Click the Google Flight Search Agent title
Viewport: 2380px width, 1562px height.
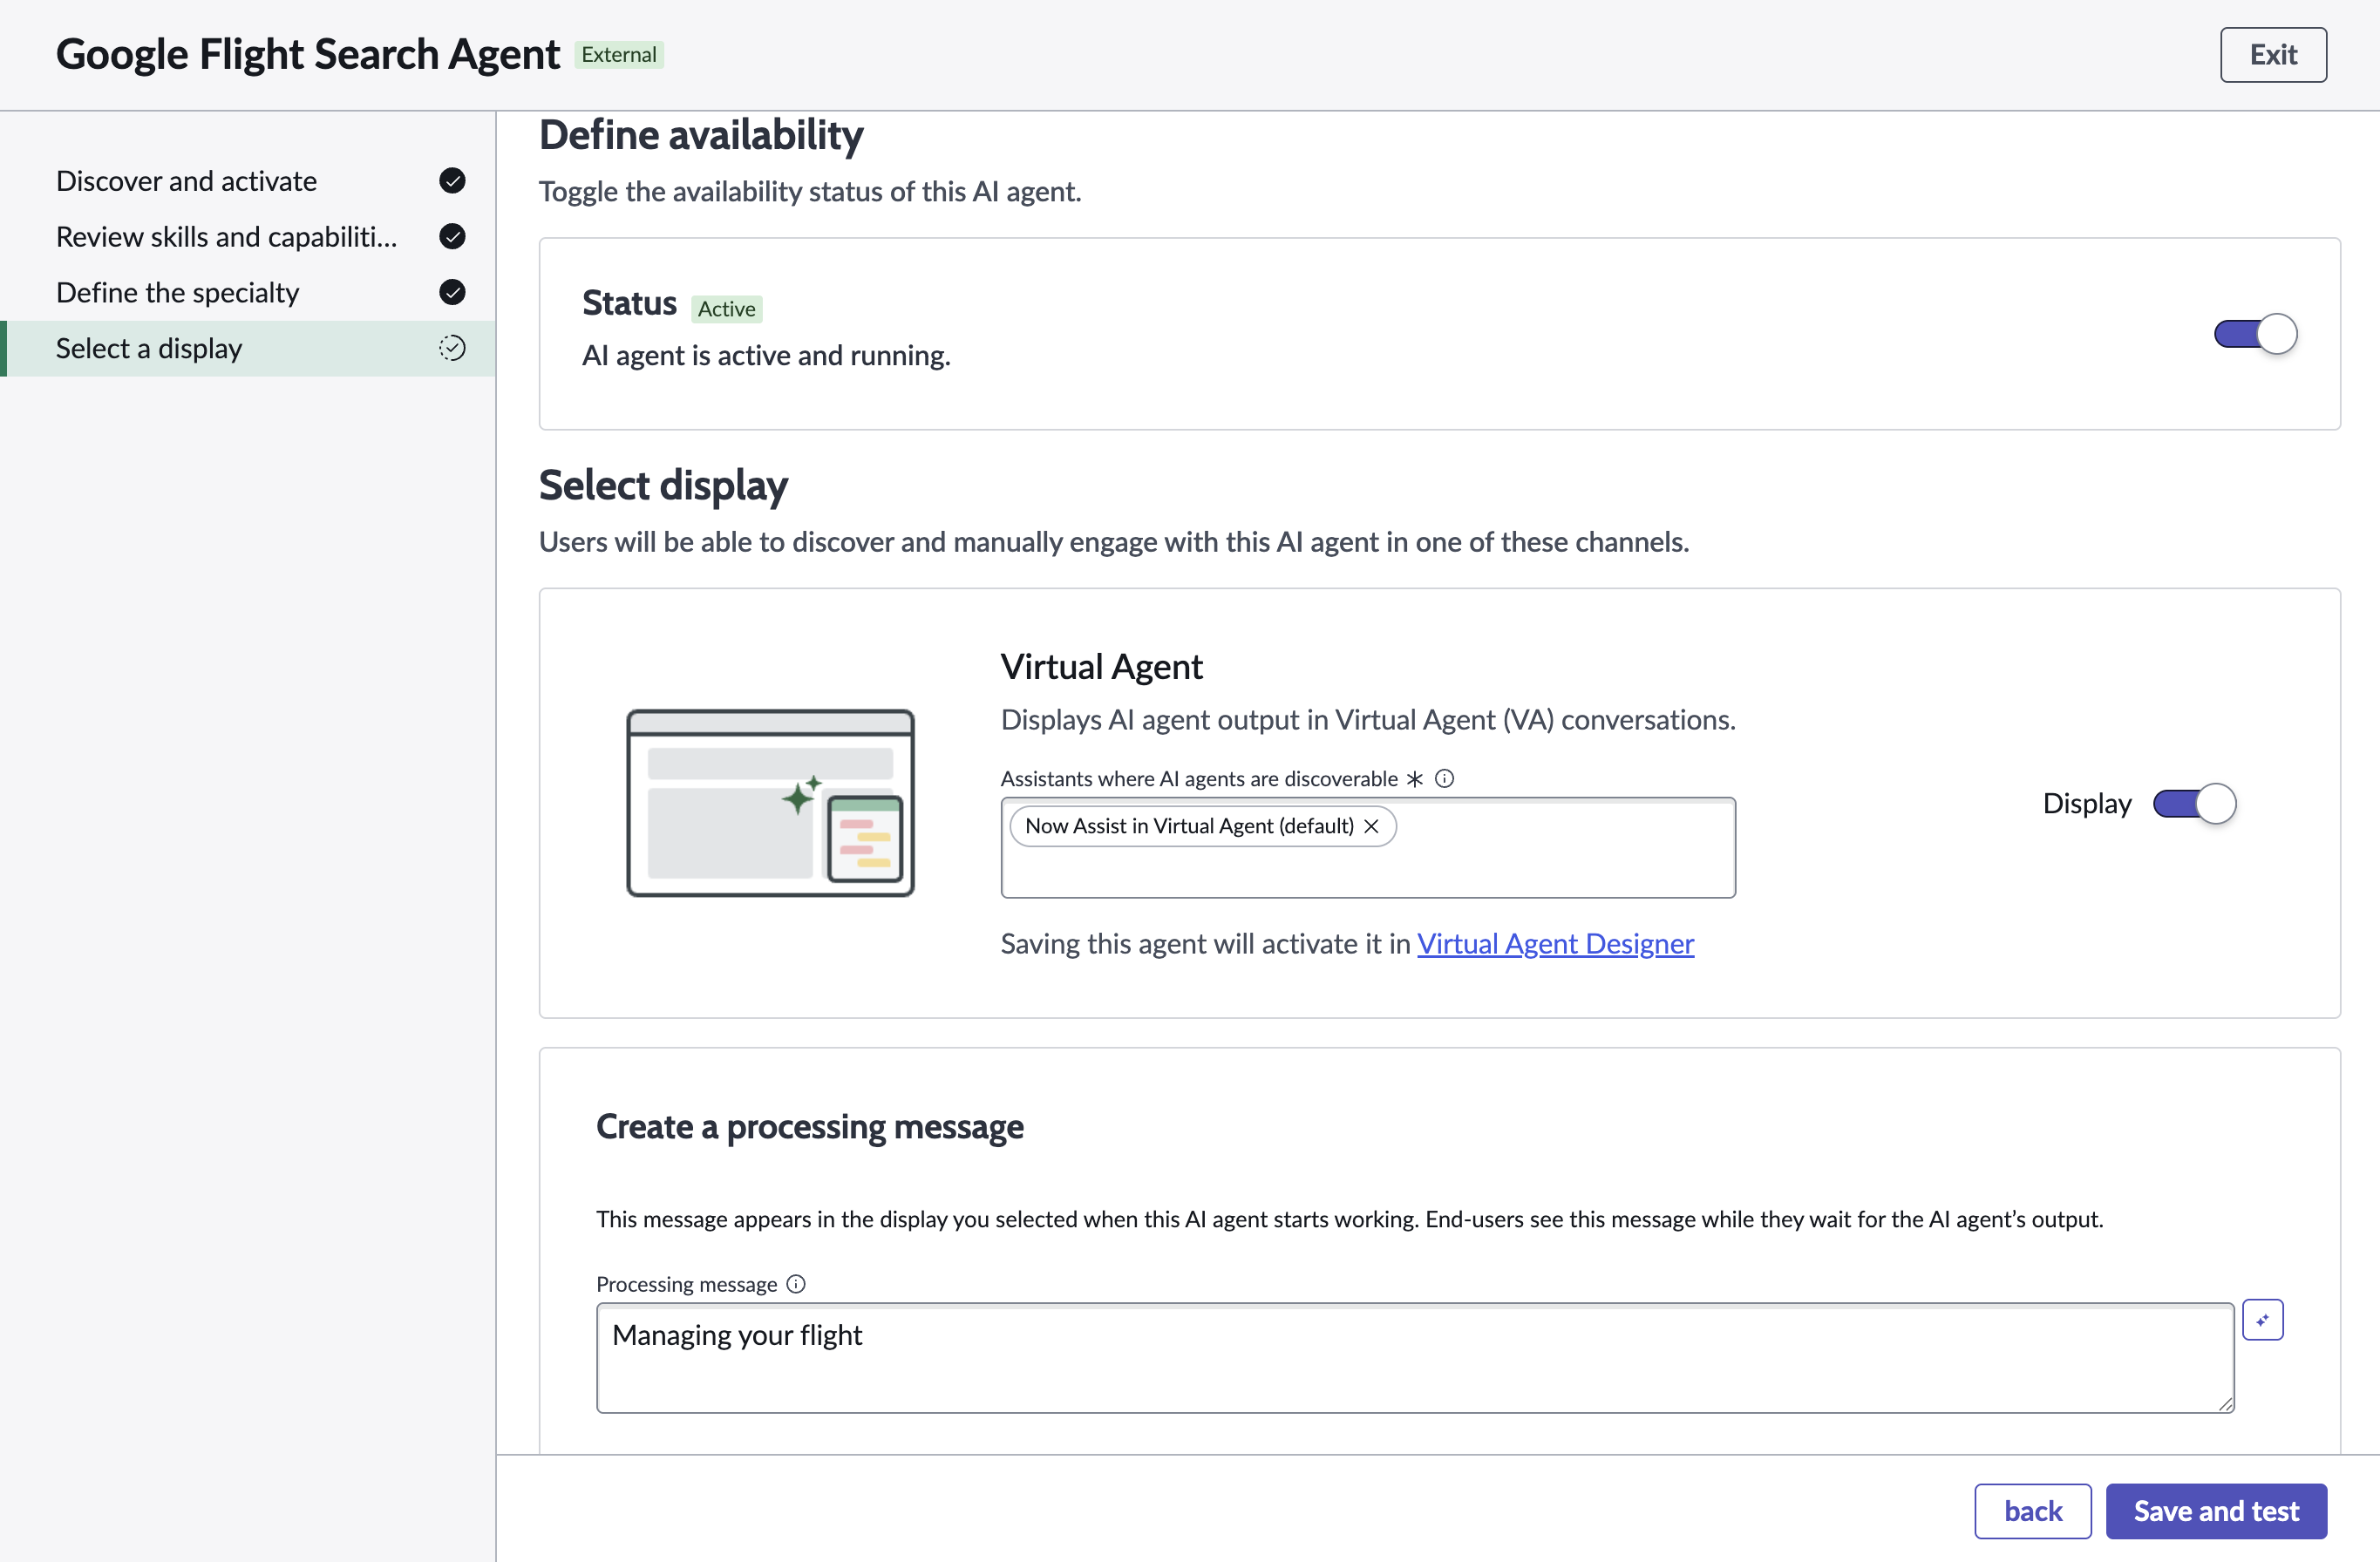308,54
